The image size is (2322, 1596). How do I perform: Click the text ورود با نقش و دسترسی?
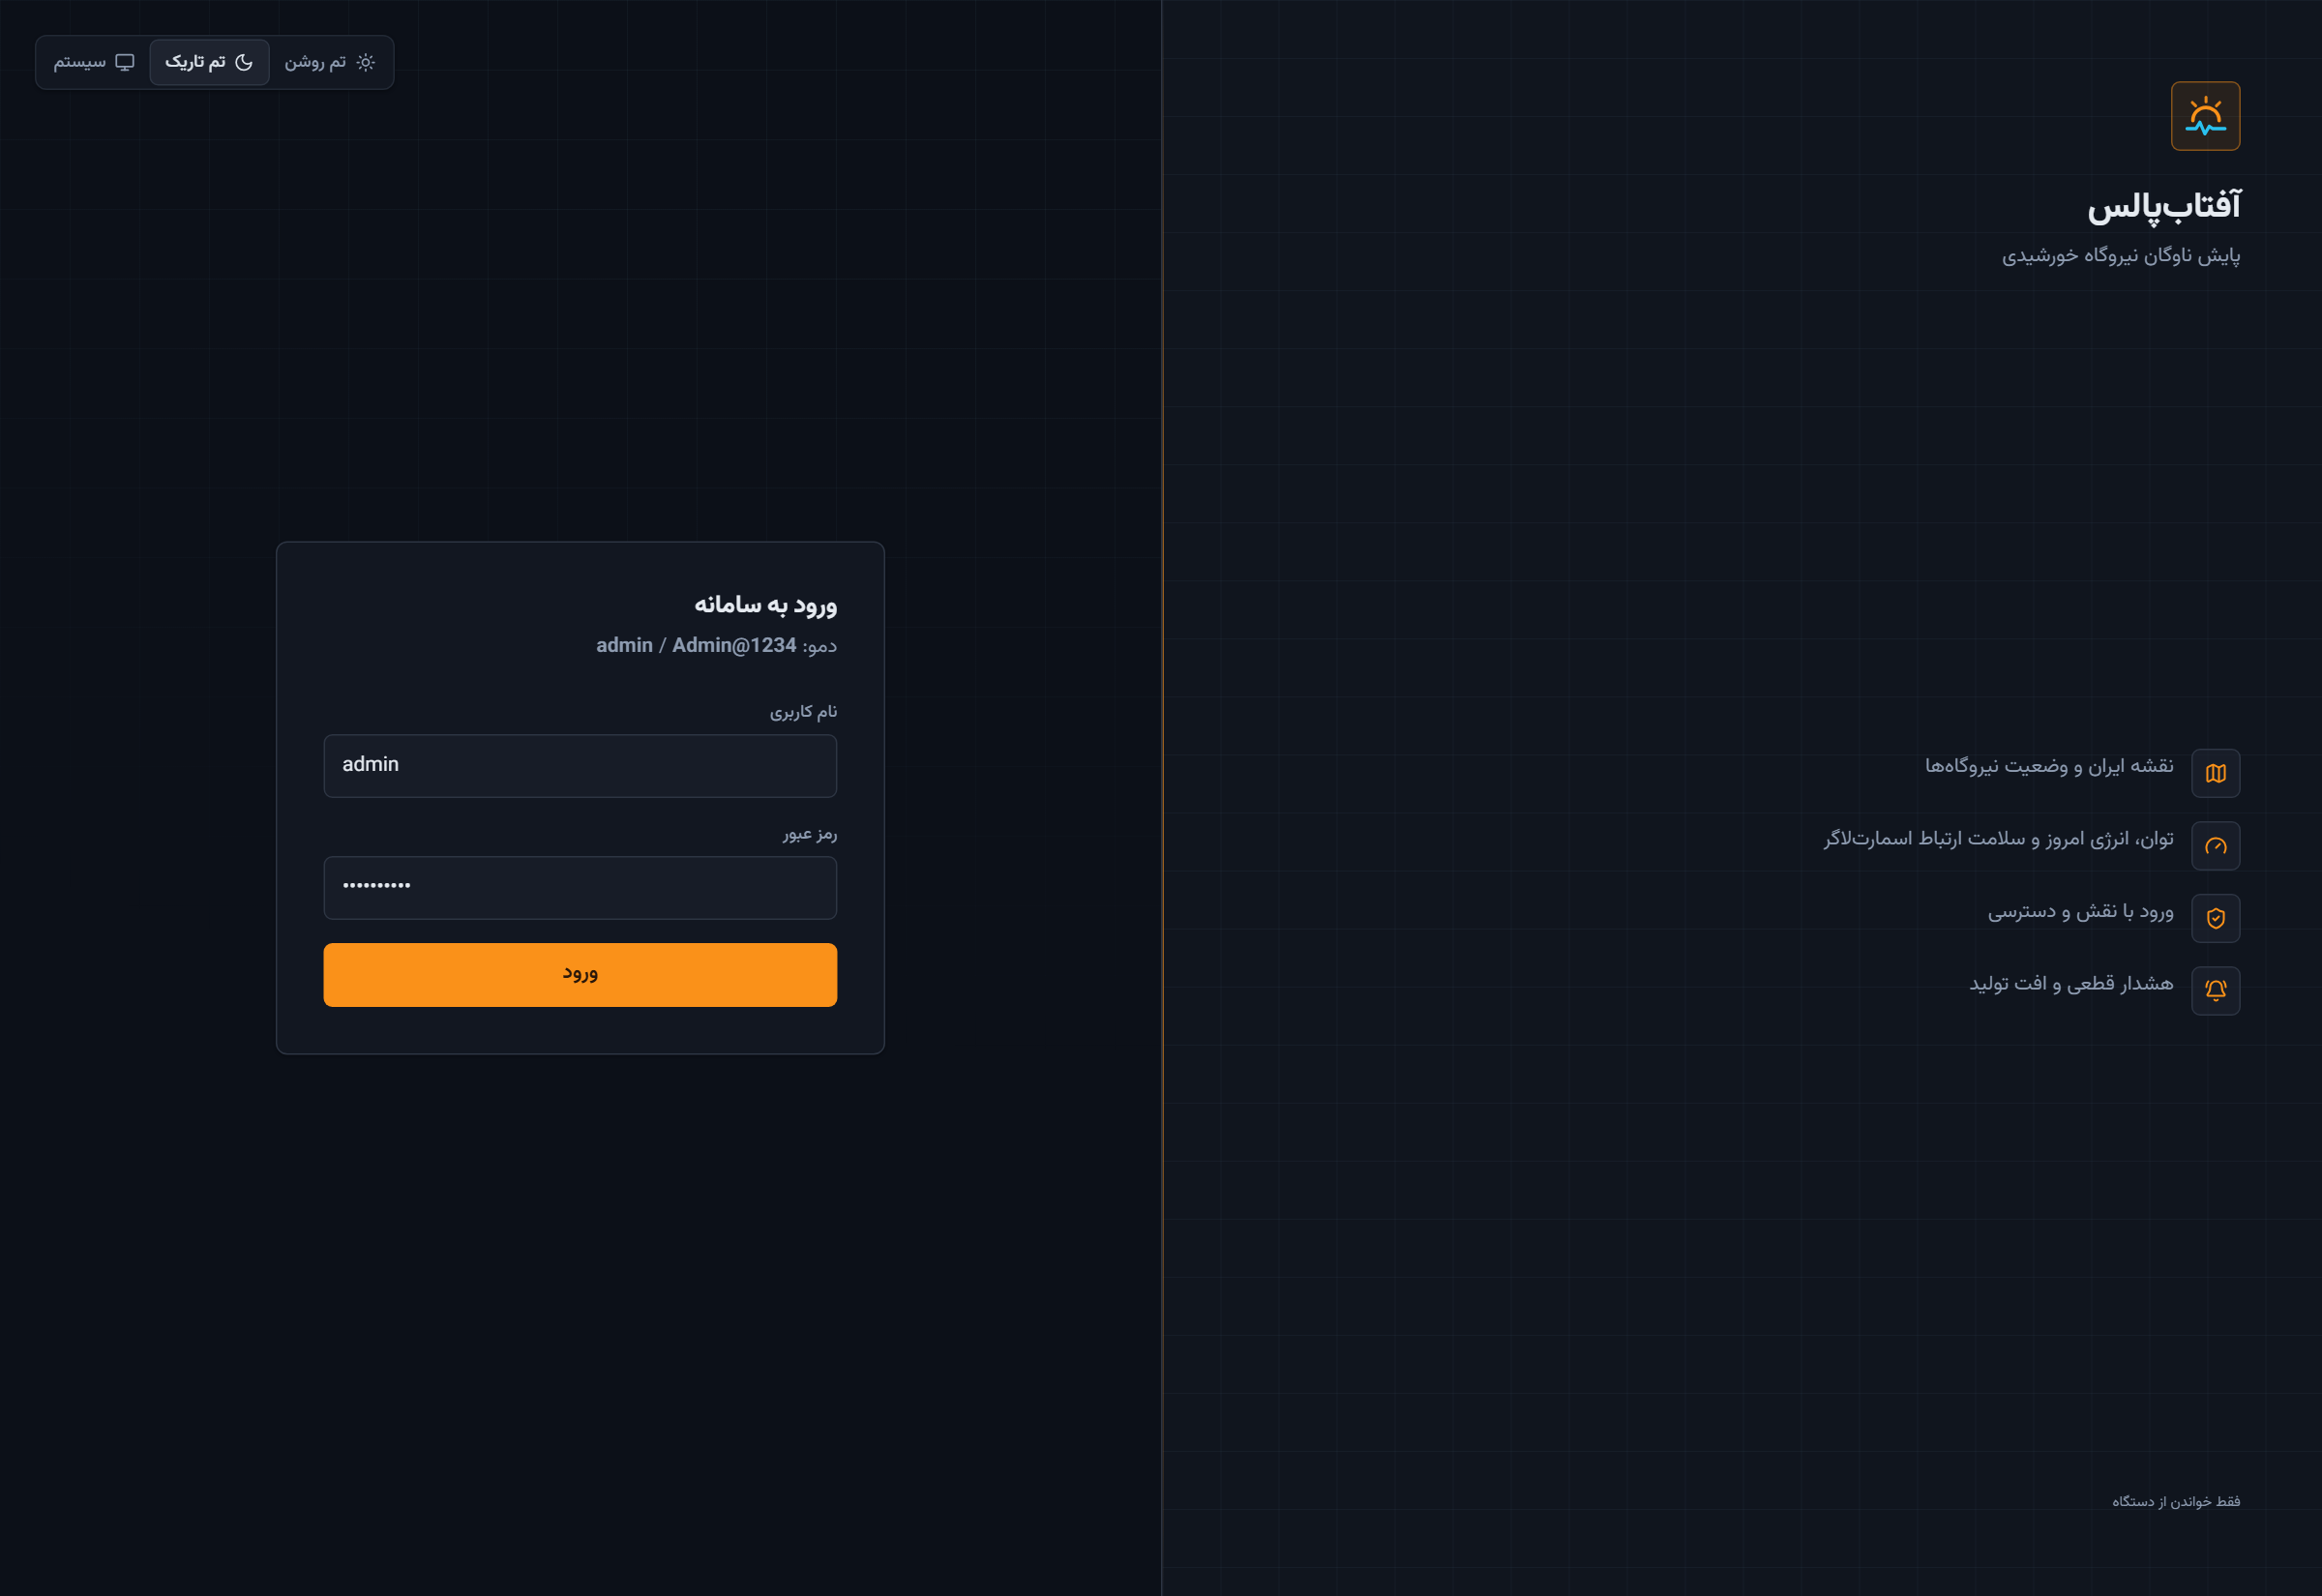click(x=2080, y=911)
